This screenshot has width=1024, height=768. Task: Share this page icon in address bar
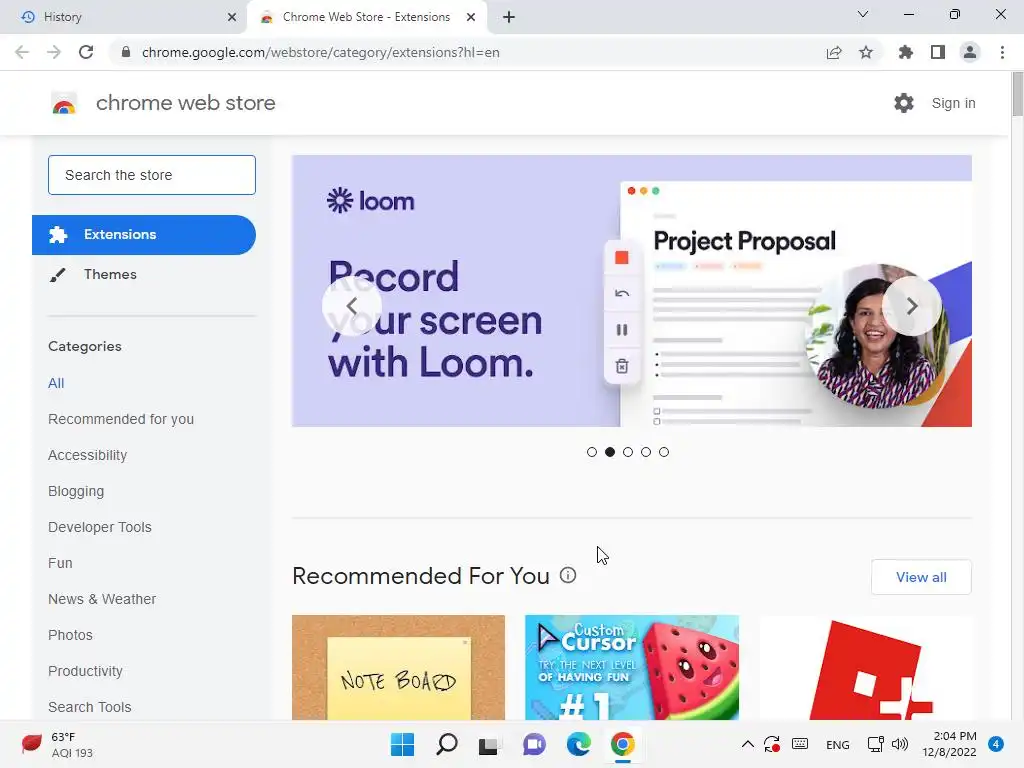coord(834,52)
